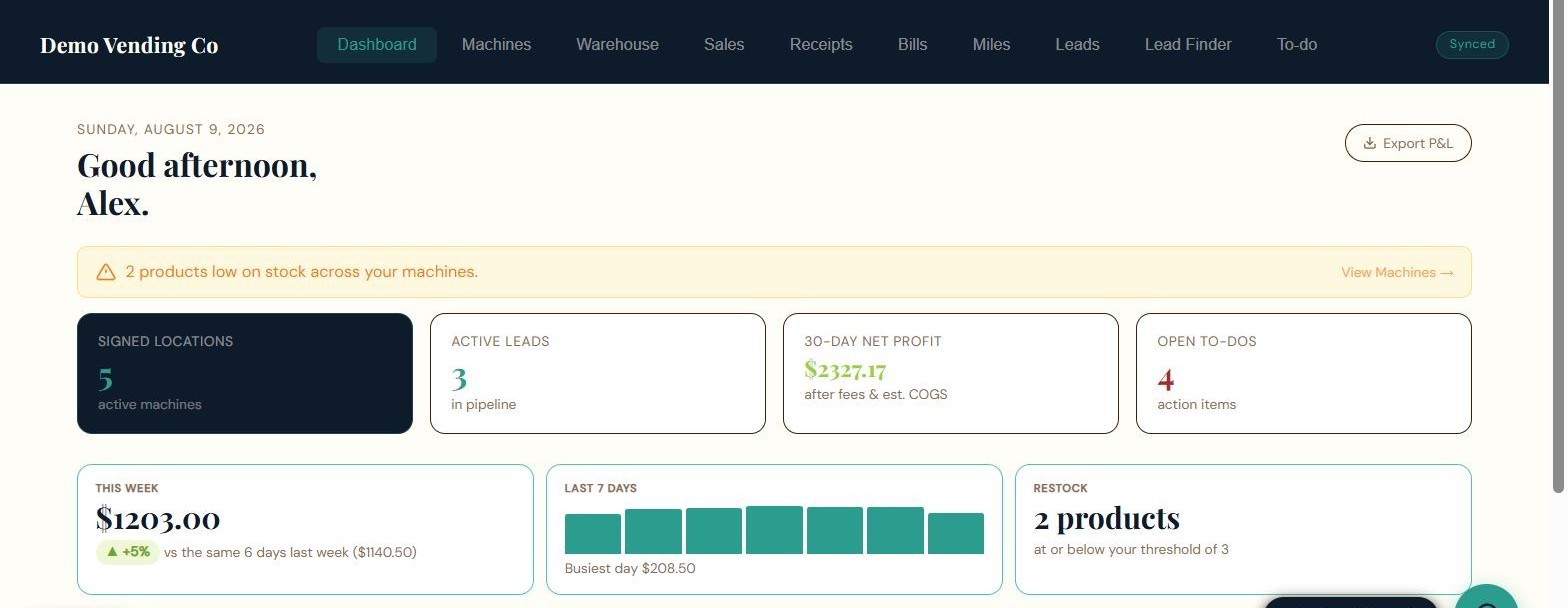Click the first bar in Last 7 Days chart
The height and width of the screenshot is (608, 1568).
(593, 533)
